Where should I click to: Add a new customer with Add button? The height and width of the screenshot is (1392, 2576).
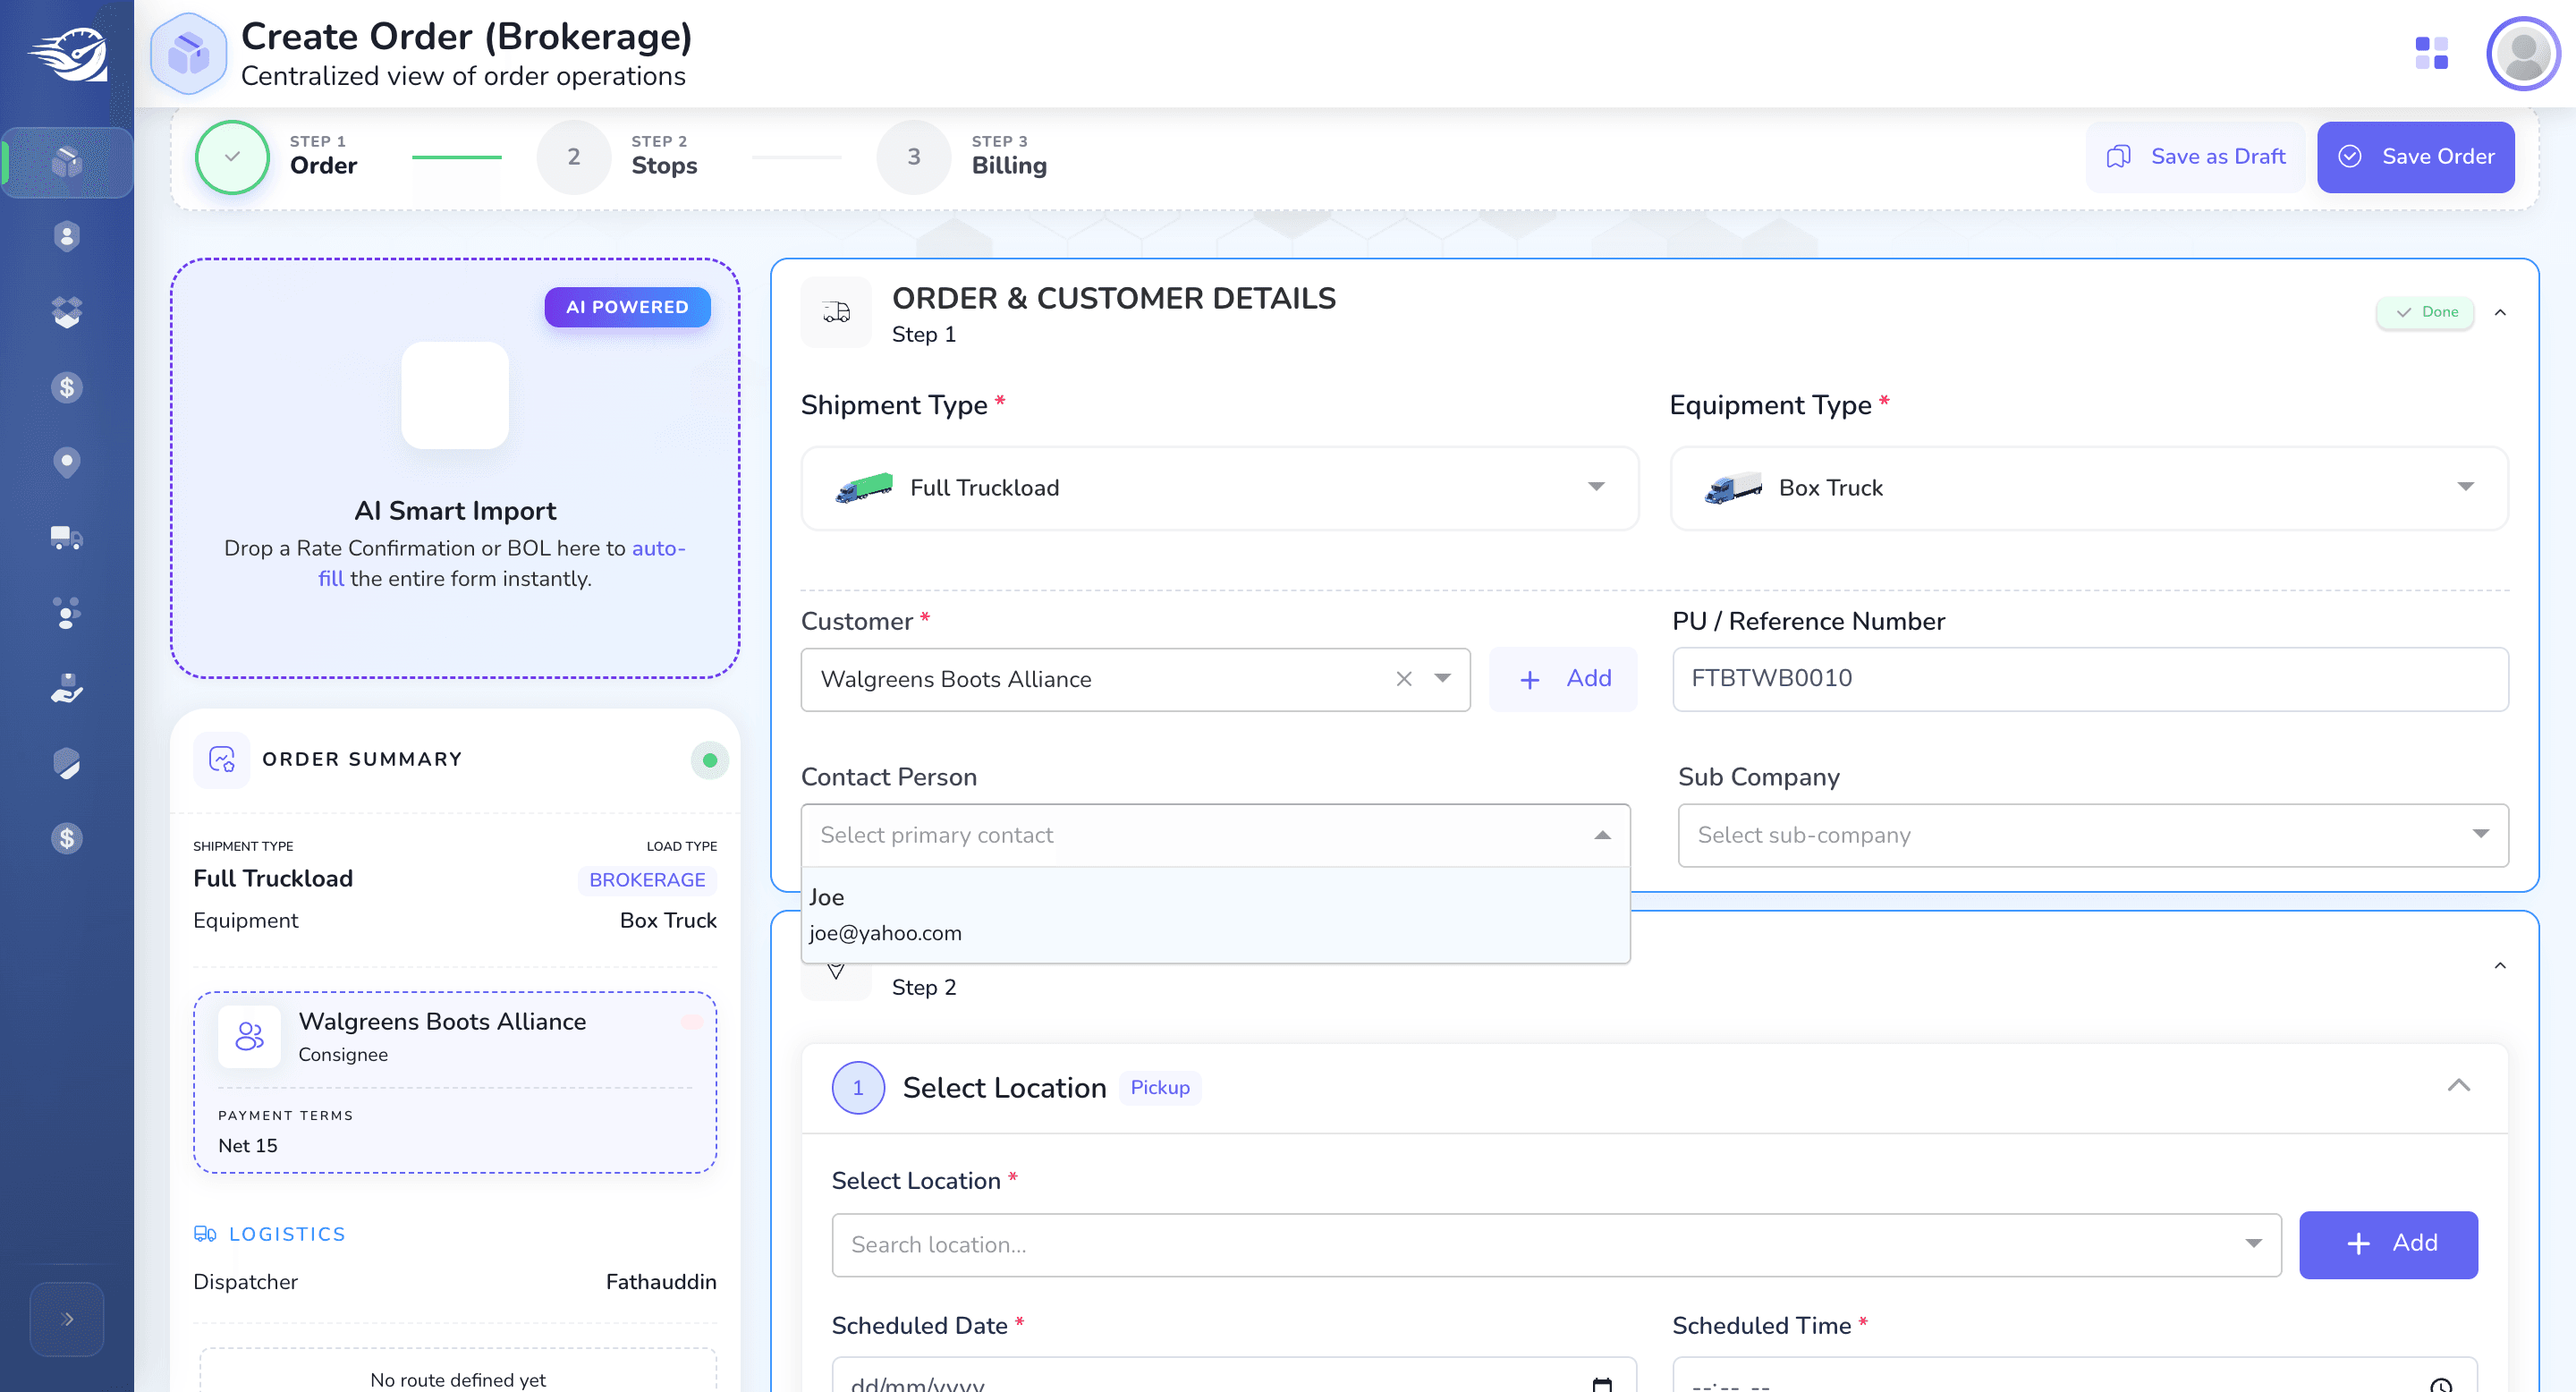(1563, 679)
